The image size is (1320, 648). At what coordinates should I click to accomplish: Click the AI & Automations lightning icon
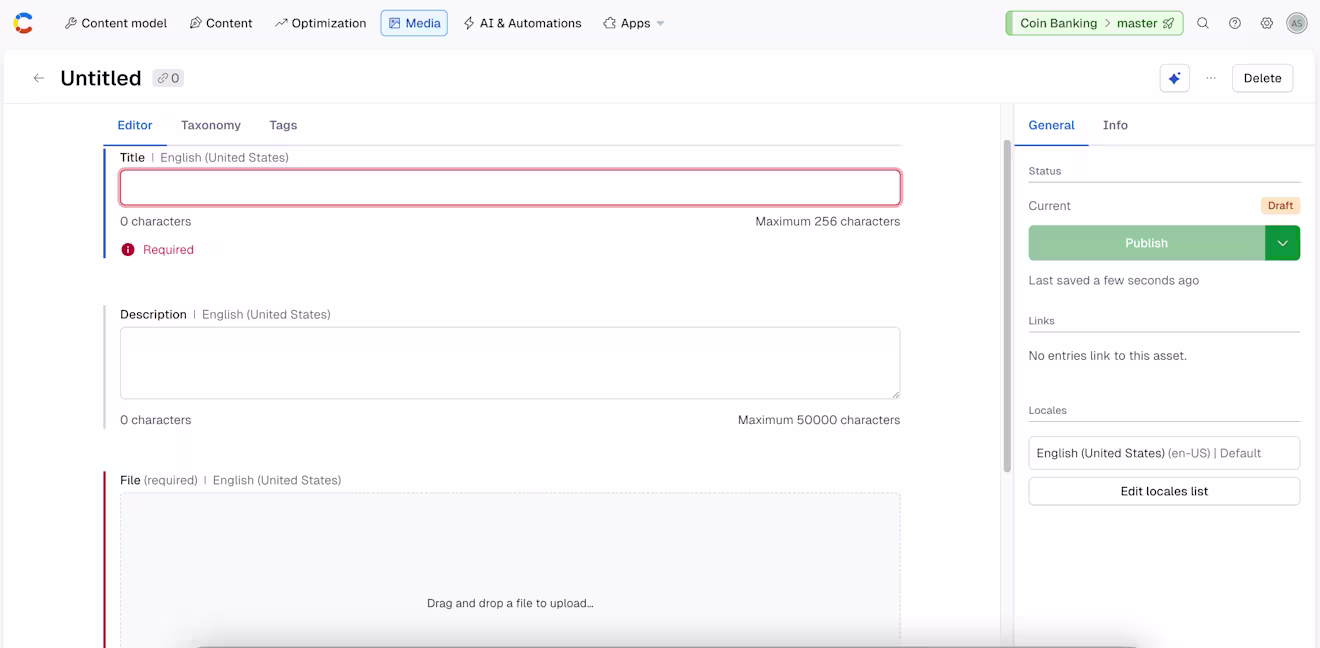469,23
